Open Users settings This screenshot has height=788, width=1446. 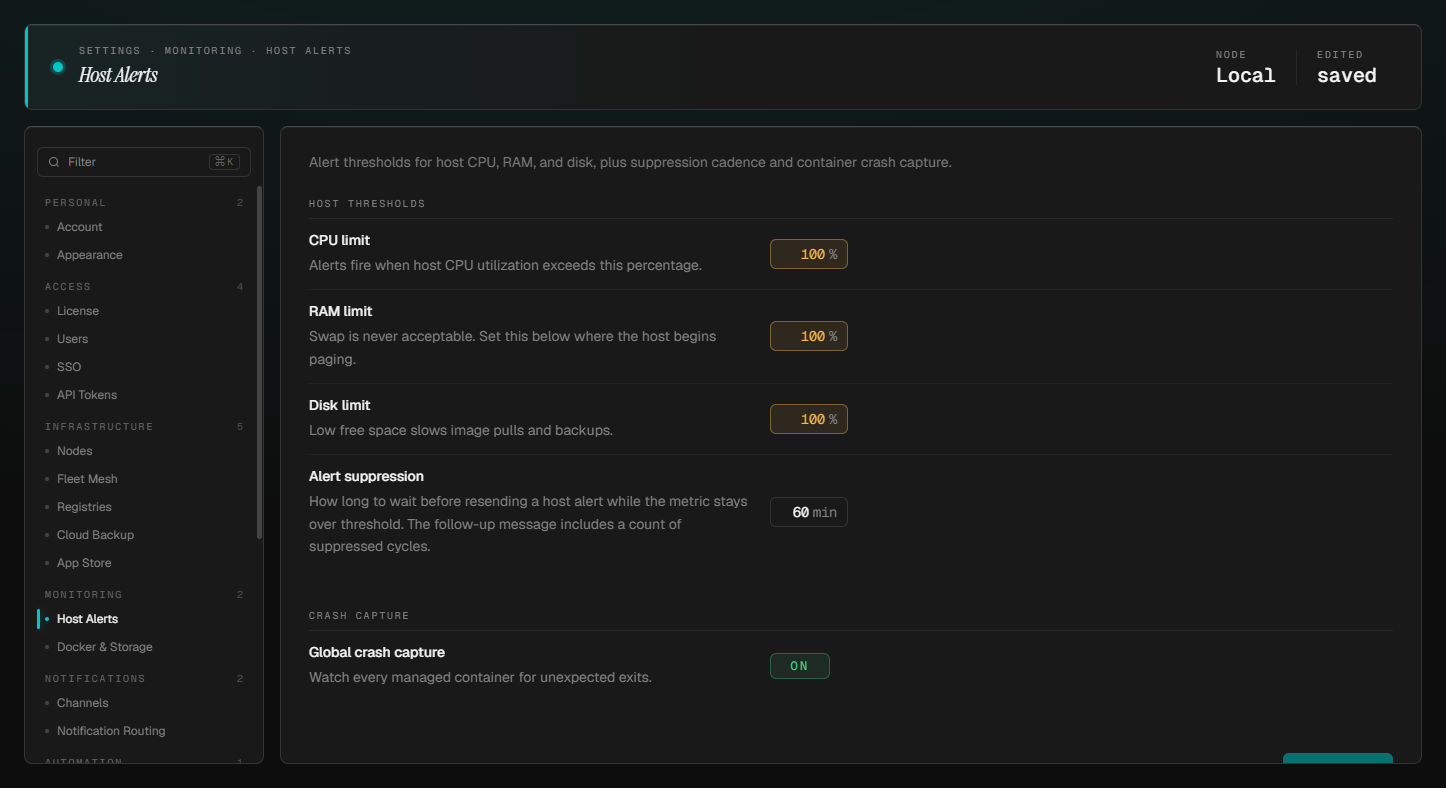coord(72,339)
